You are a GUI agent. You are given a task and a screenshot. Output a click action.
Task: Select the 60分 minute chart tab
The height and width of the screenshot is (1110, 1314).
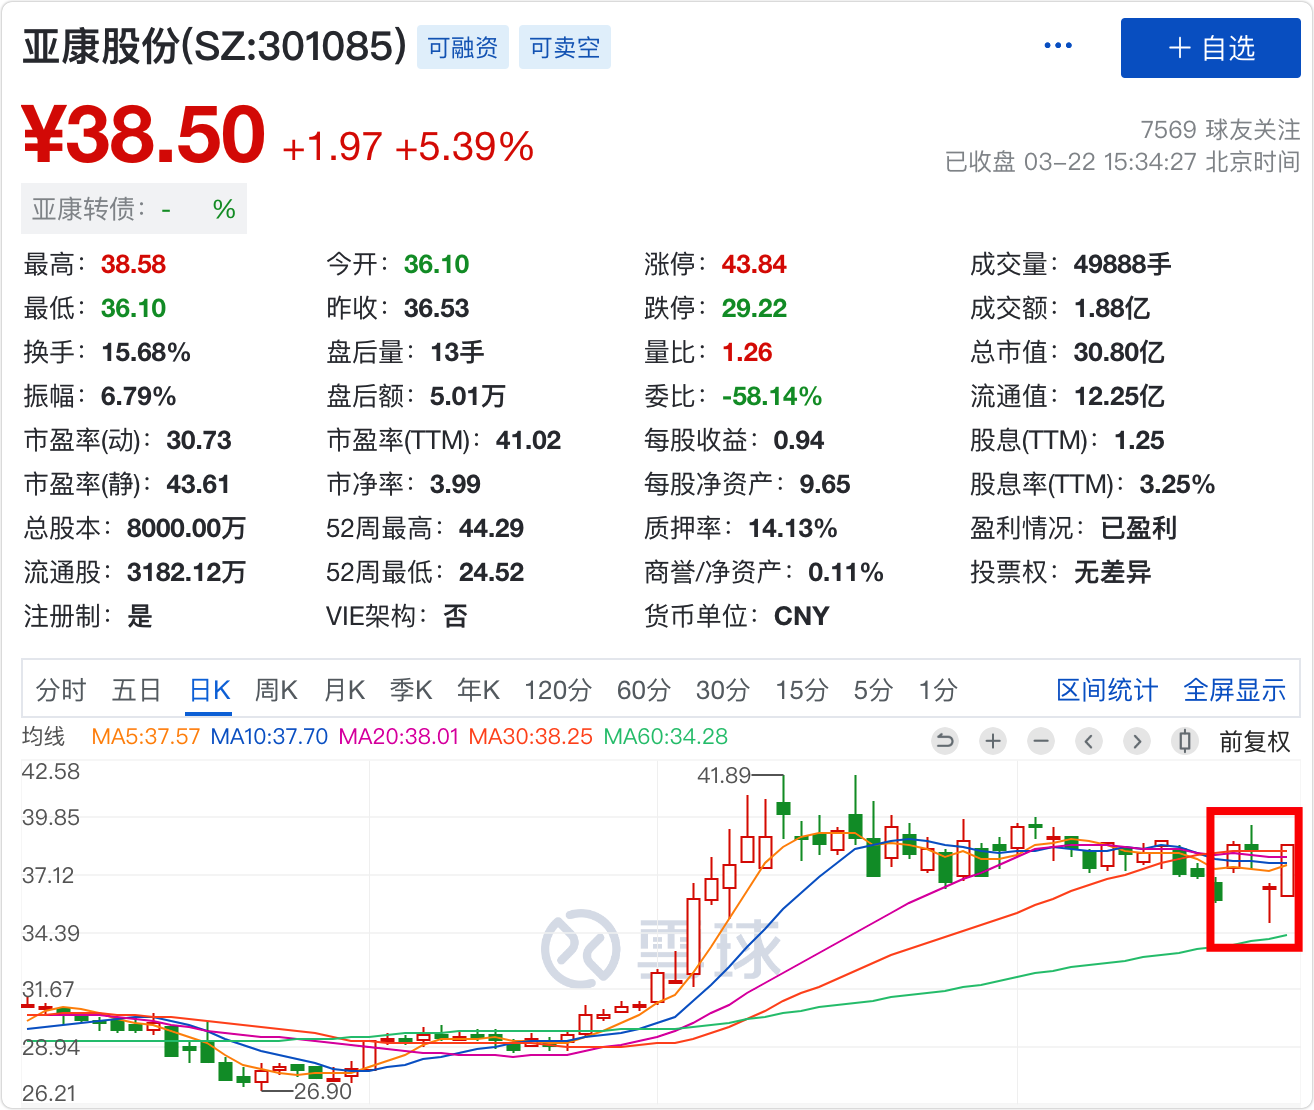tap(643, 690)
